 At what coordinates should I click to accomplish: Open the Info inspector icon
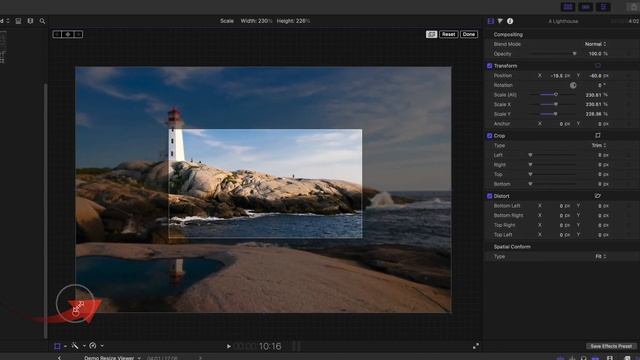(x=510, y=21)
